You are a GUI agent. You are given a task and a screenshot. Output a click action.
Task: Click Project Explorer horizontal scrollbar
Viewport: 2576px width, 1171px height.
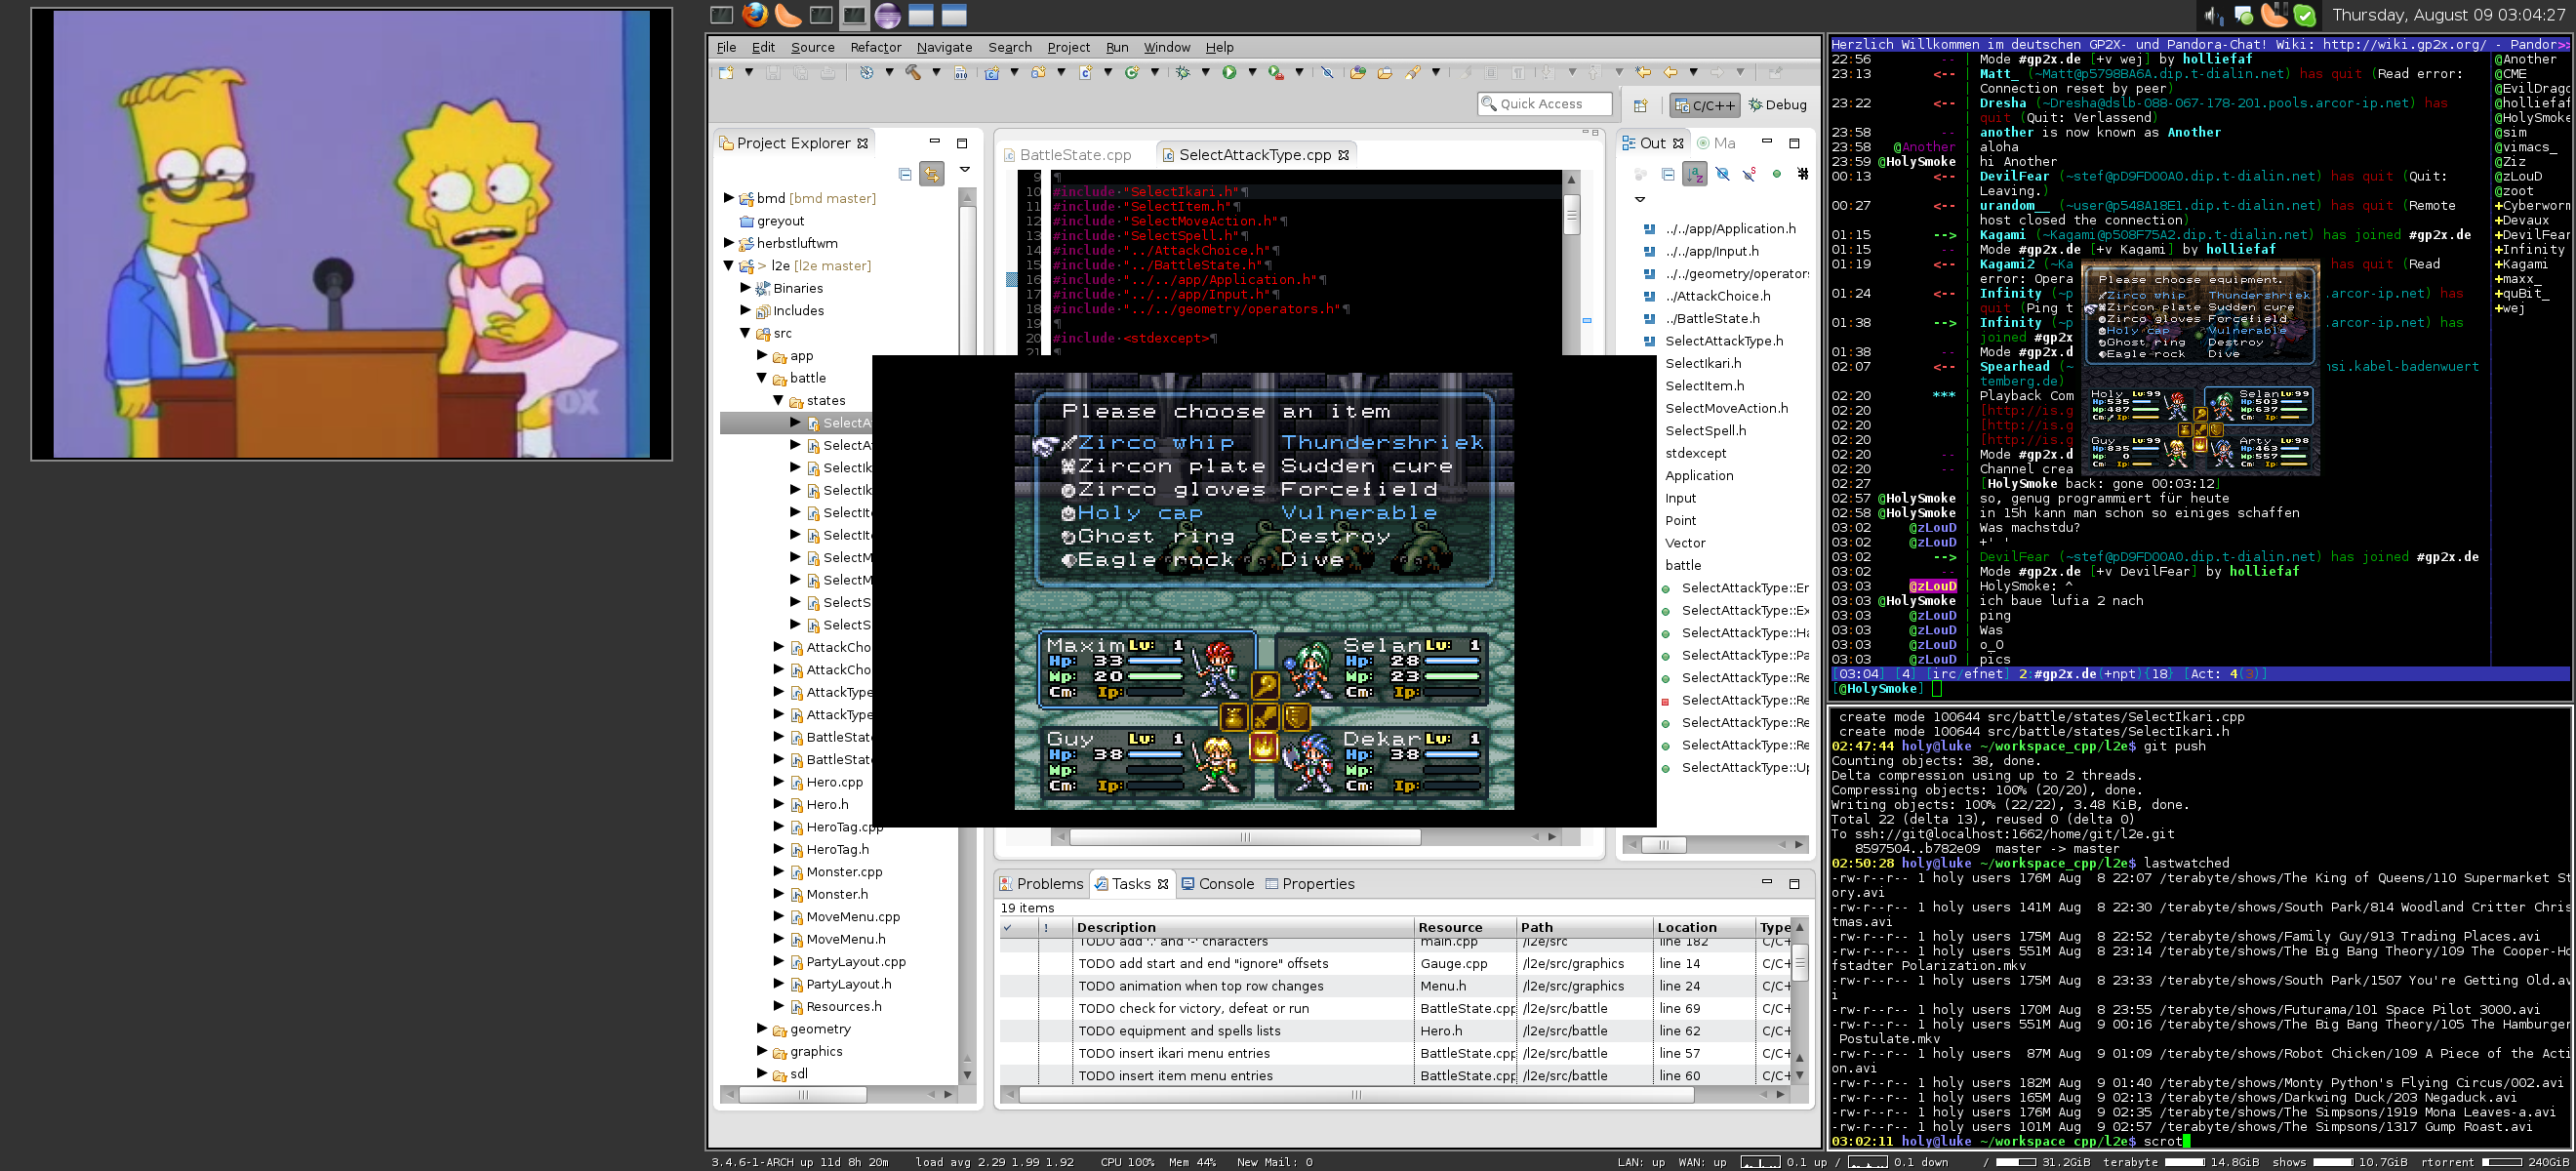pos(803,1095)
